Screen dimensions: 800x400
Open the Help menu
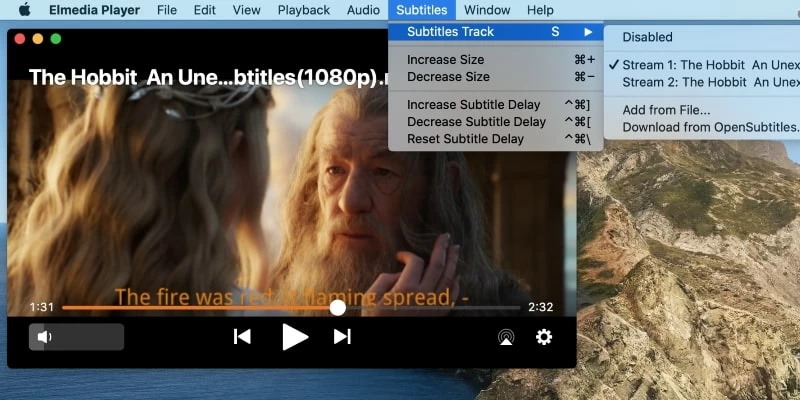tap(540, 10)
